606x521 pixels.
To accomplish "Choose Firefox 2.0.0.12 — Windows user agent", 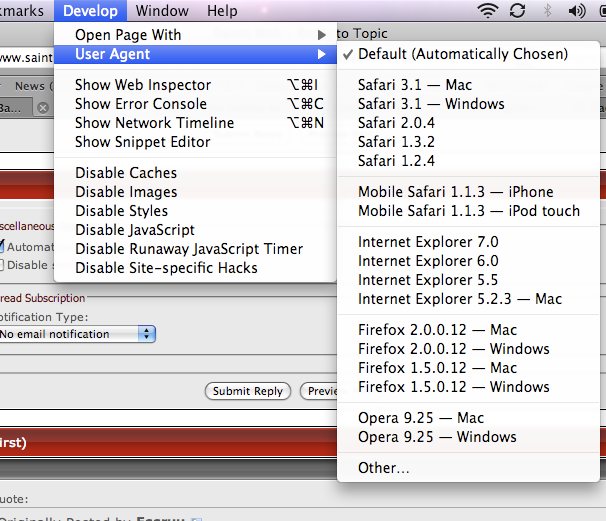I will pos(453,349).
